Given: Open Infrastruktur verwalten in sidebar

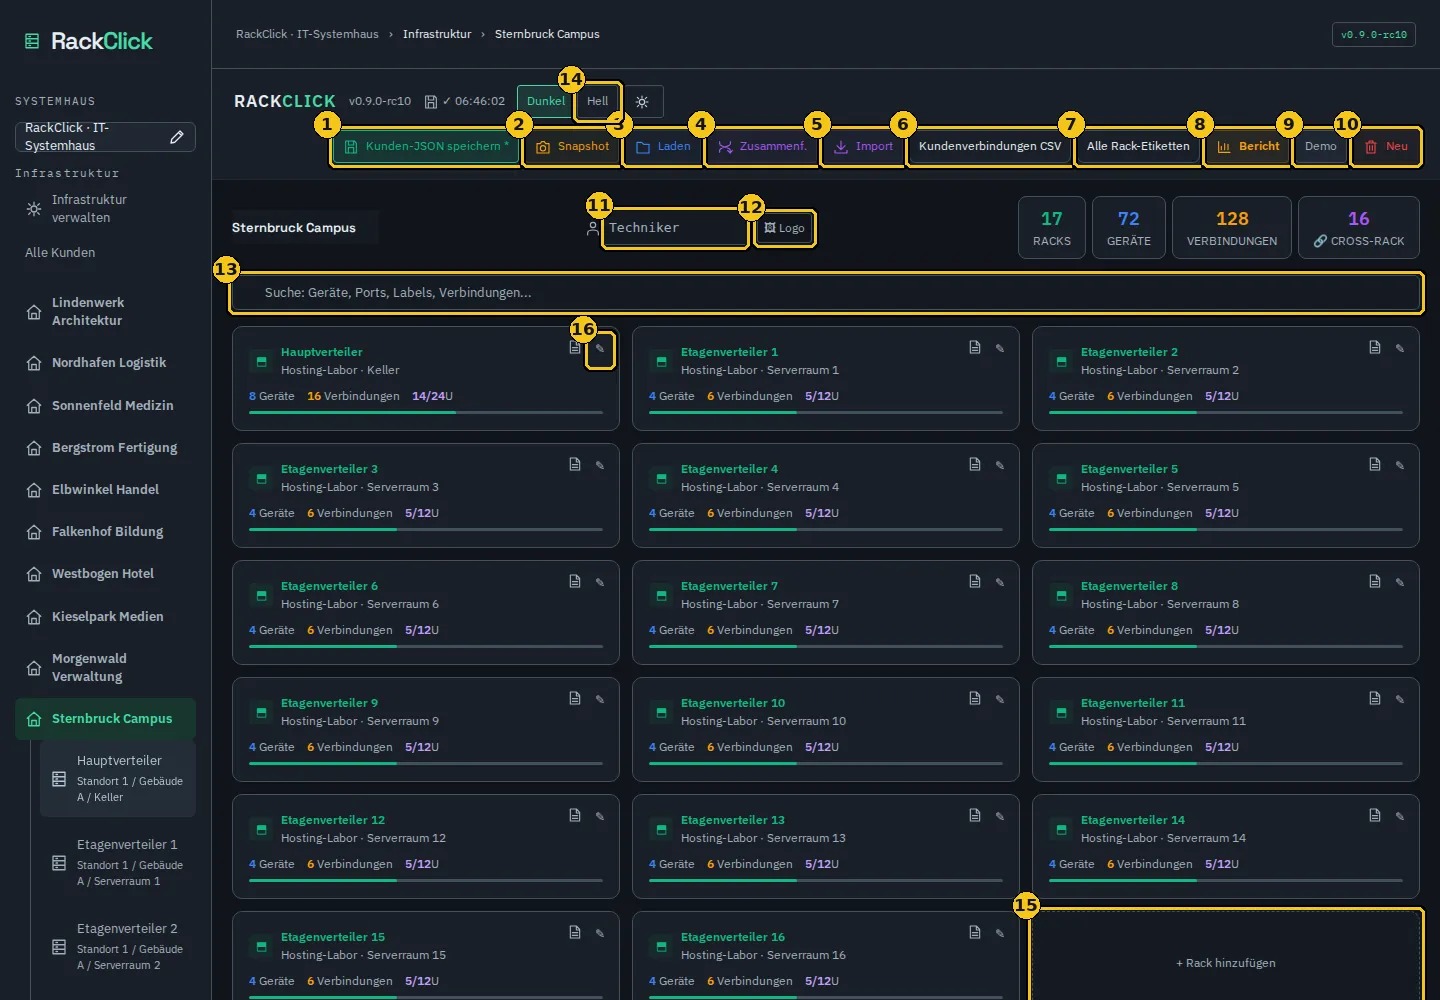Looking at the screenshot, I should click(105, 209).
